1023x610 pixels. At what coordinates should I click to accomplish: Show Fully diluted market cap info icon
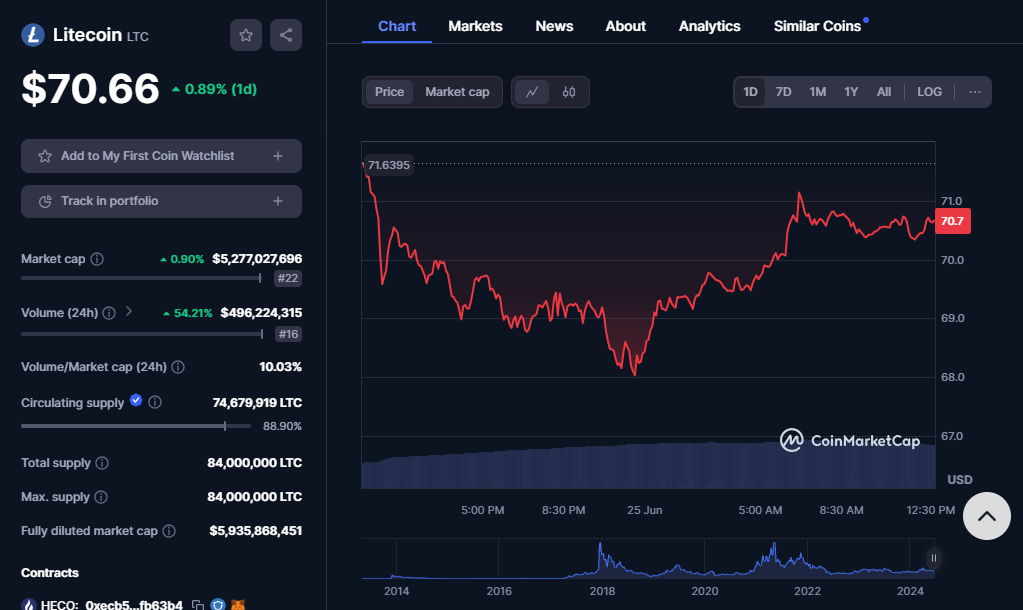pos(169,531)
